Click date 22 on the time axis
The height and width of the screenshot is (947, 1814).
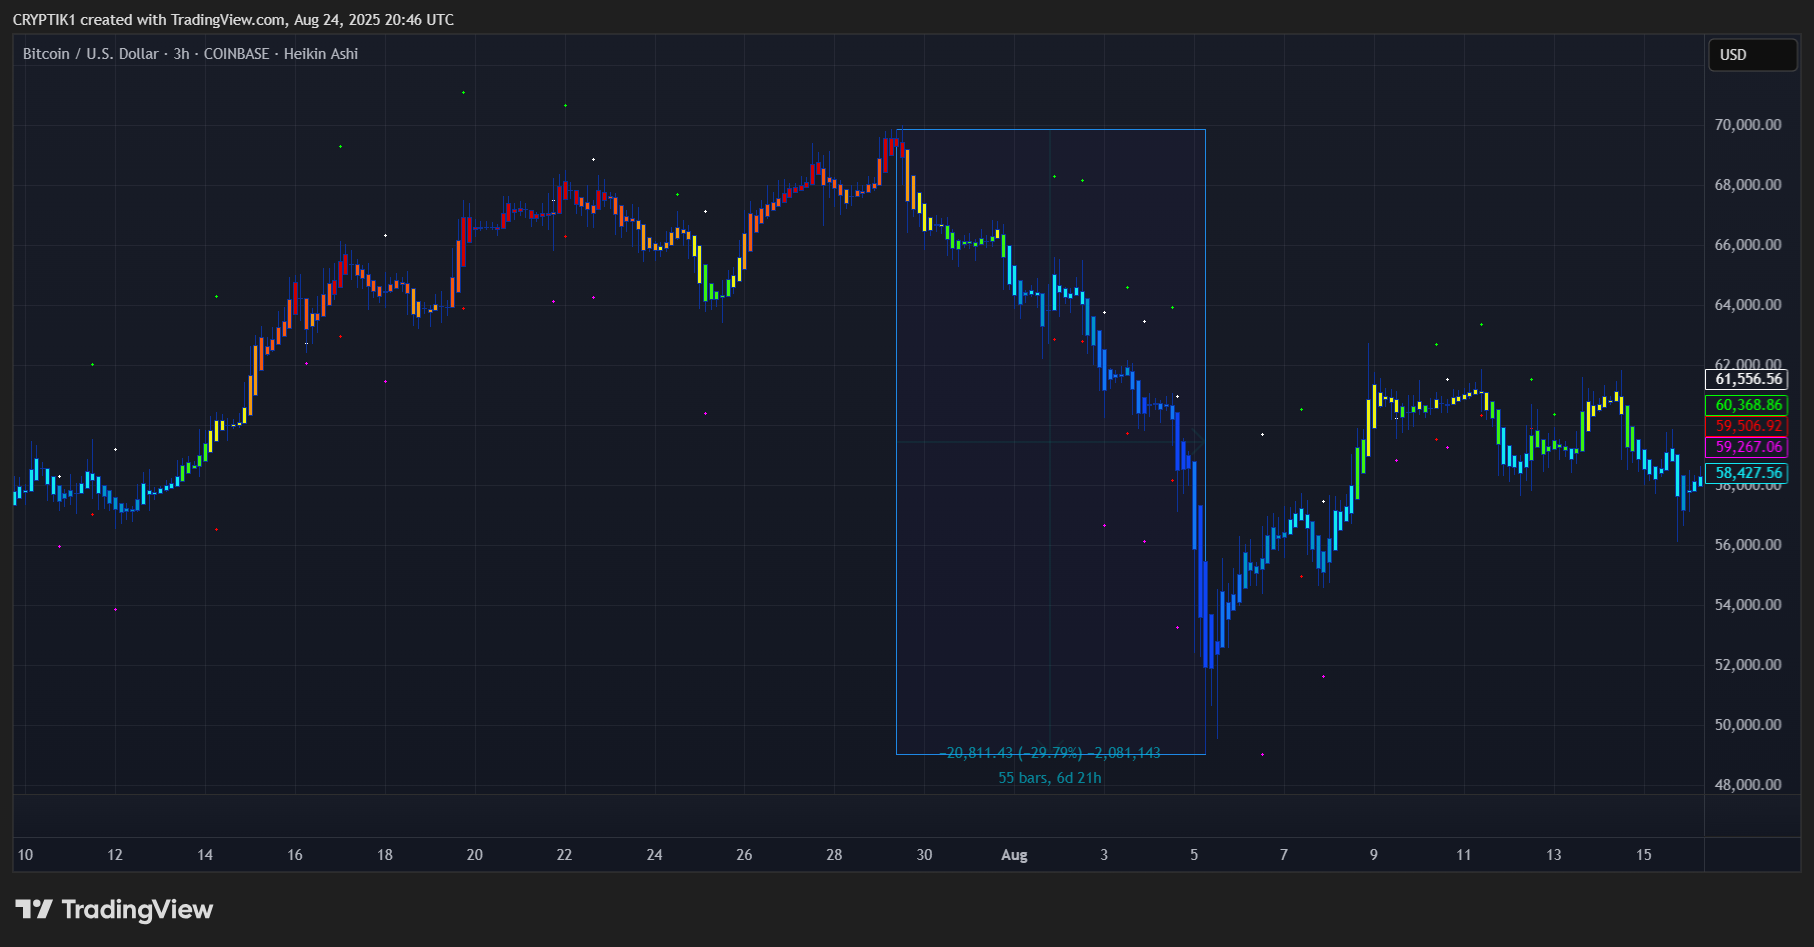[564, 855]
